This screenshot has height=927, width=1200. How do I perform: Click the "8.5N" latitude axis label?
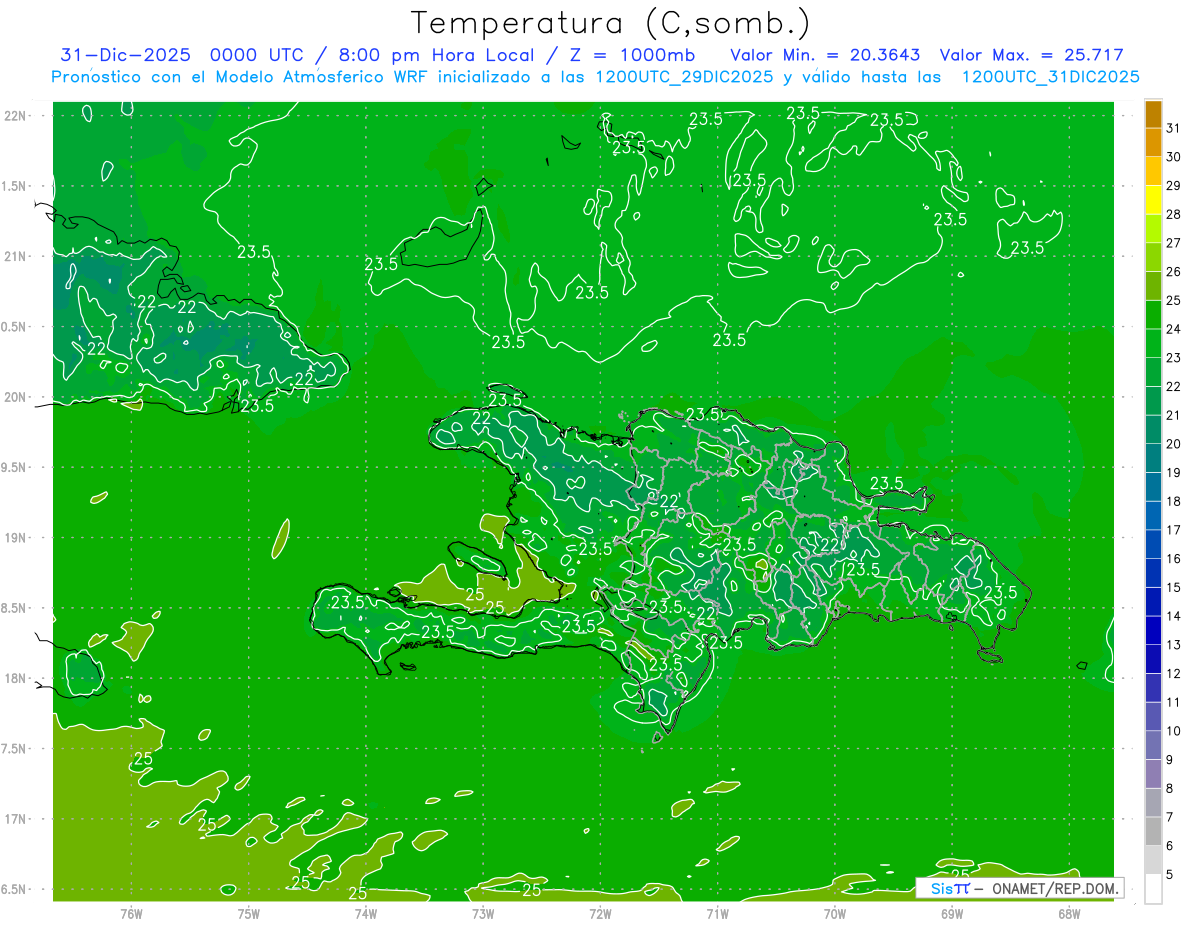(14, 608)
